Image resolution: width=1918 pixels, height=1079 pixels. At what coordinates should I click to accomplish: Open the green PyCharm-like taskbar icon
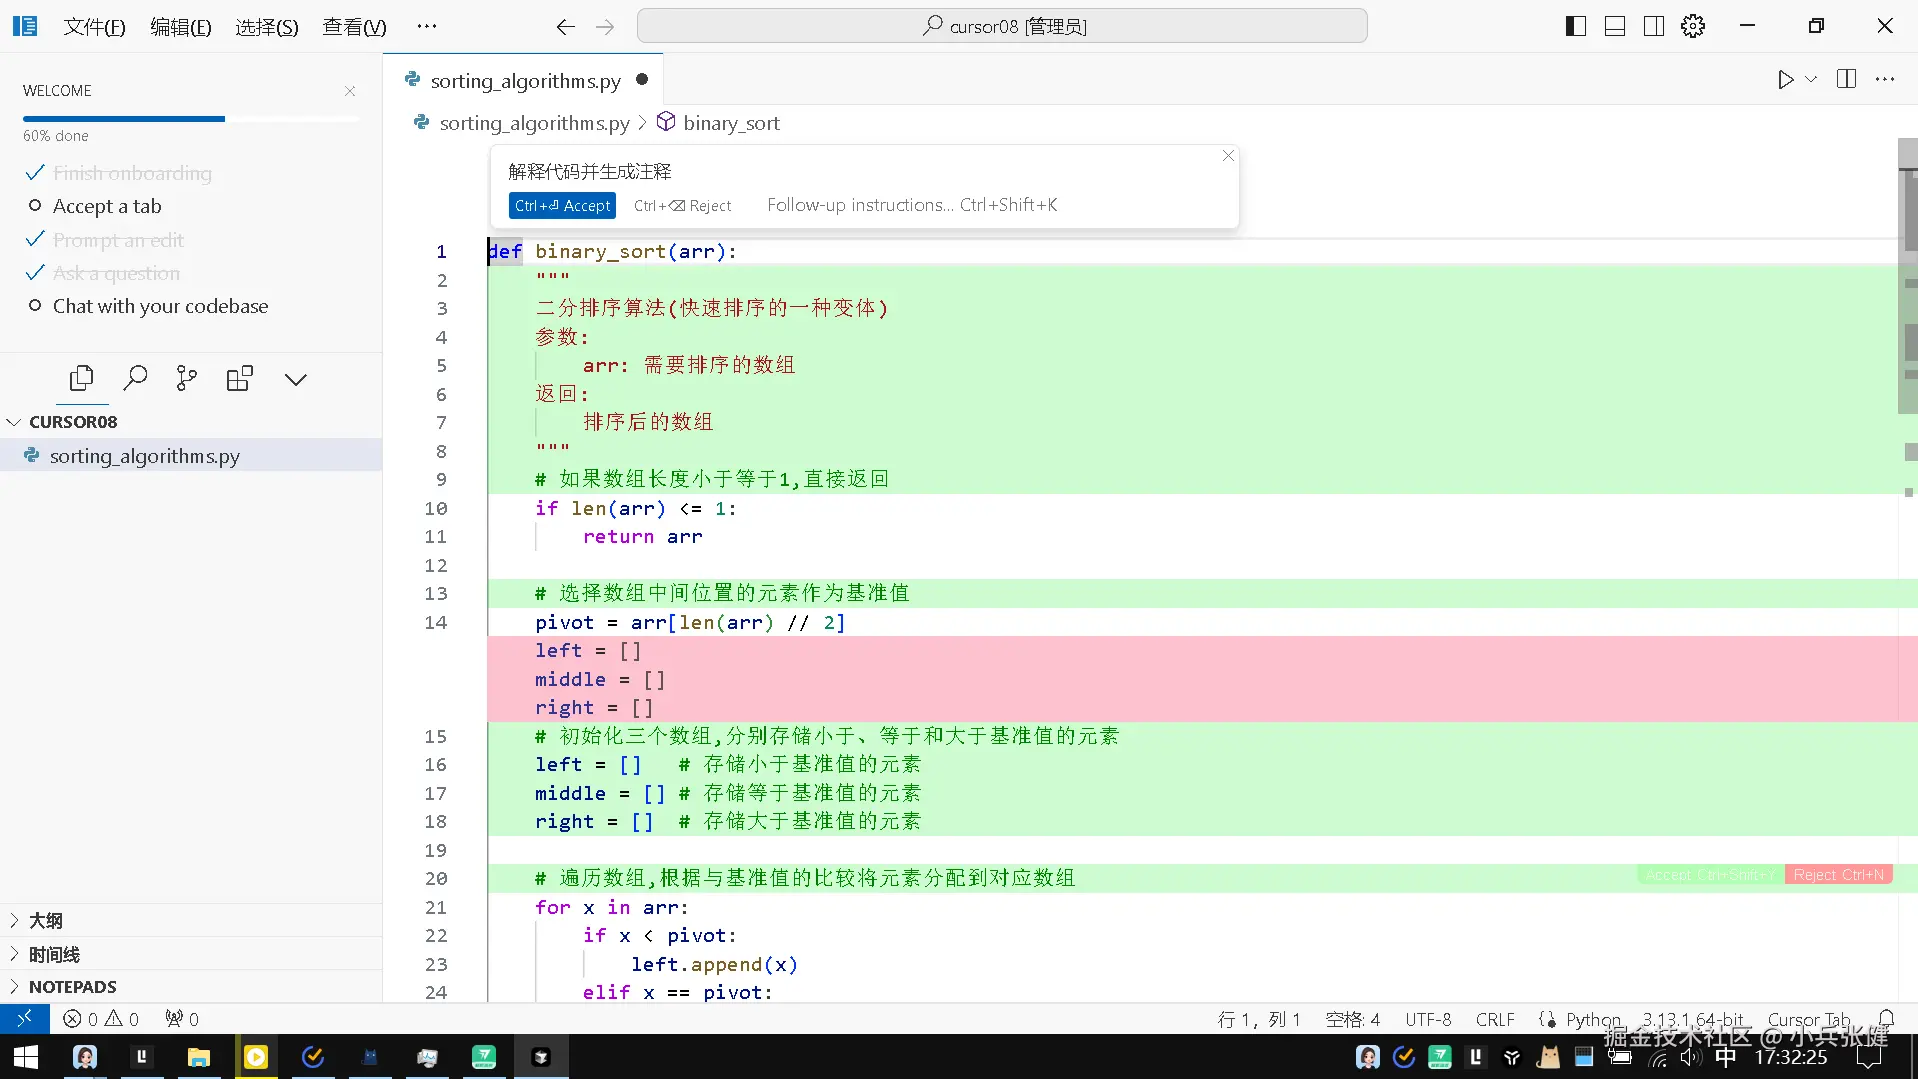(x=484, y=1057)
